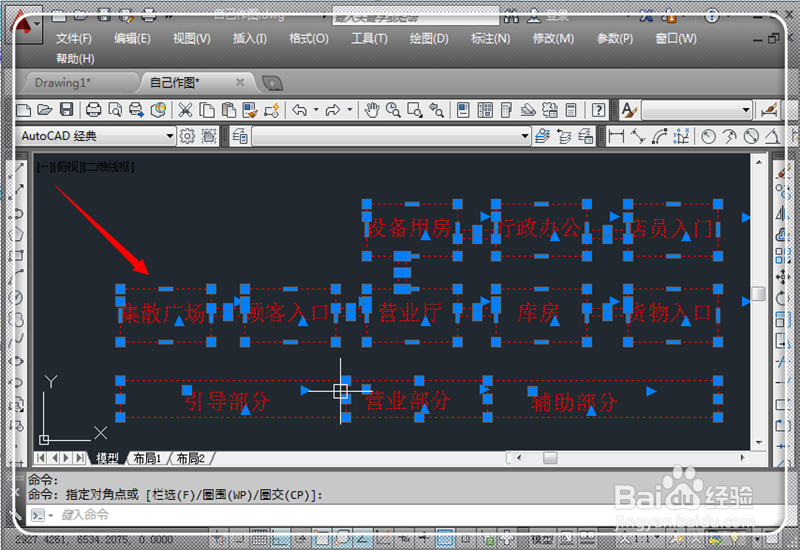Open the 绘图(D) menu
The image size is (800, 550).
(x=429, y=39)
